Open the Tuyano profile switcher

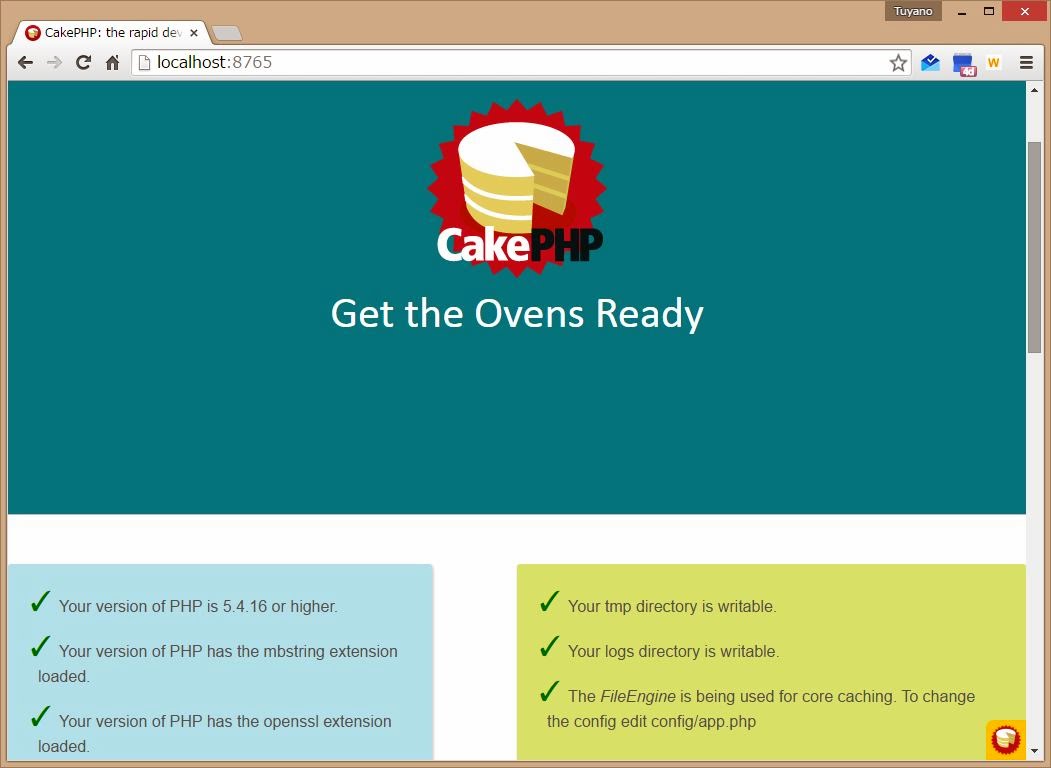coord(913,11)
